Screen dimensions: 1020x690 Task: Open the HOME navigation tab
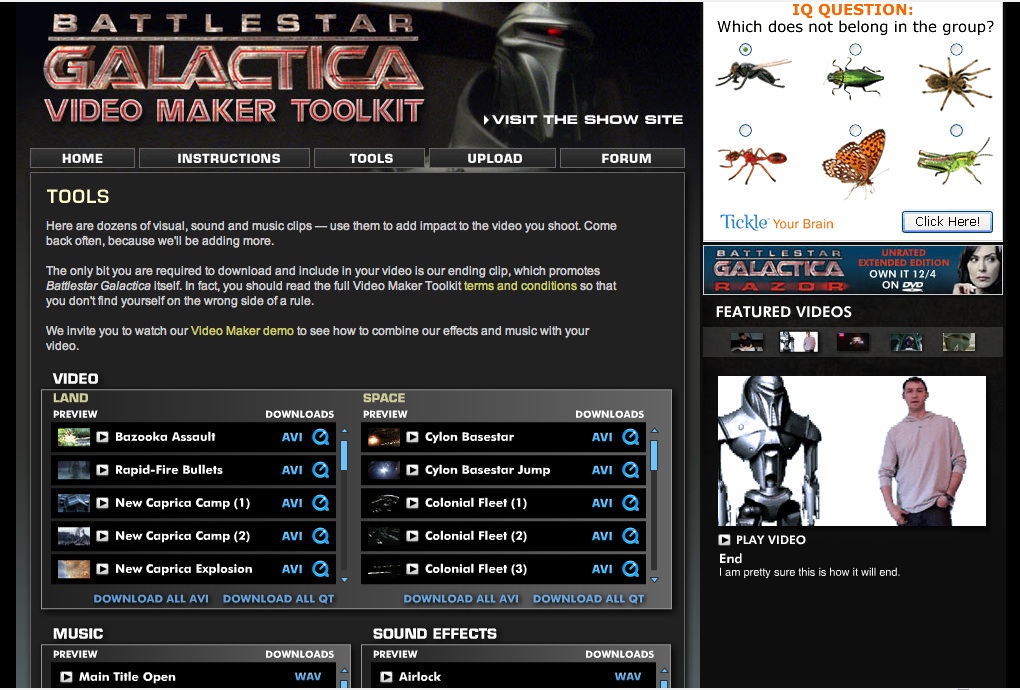pyautogui.click(x=83, y=158)
